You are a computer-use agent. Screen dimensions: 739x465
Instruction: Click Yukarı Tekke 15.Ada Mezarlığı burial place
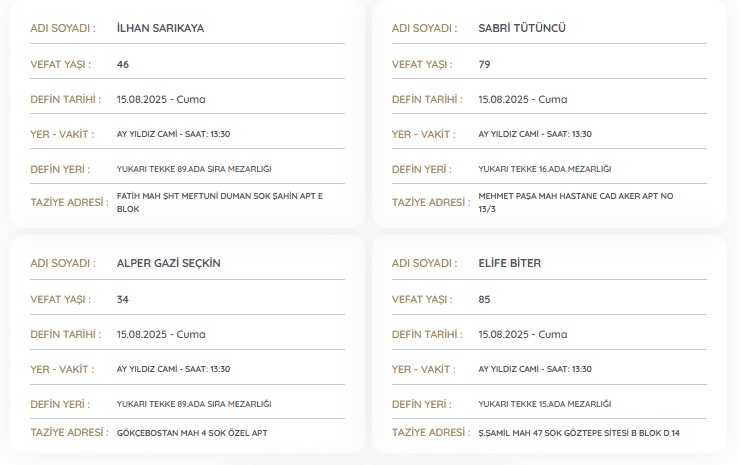coord(544,404)
